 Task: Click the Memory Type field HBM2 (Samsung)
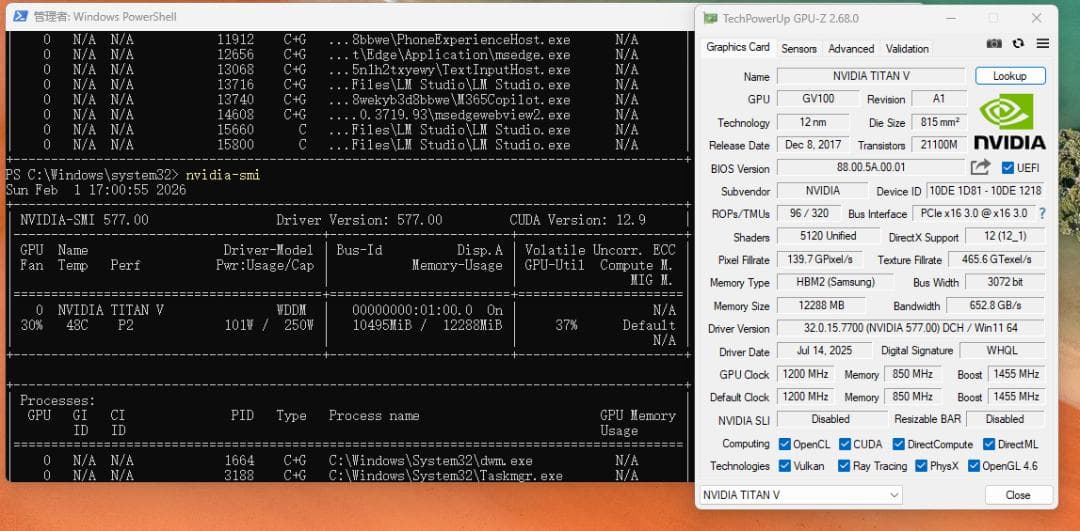(835, 282)
